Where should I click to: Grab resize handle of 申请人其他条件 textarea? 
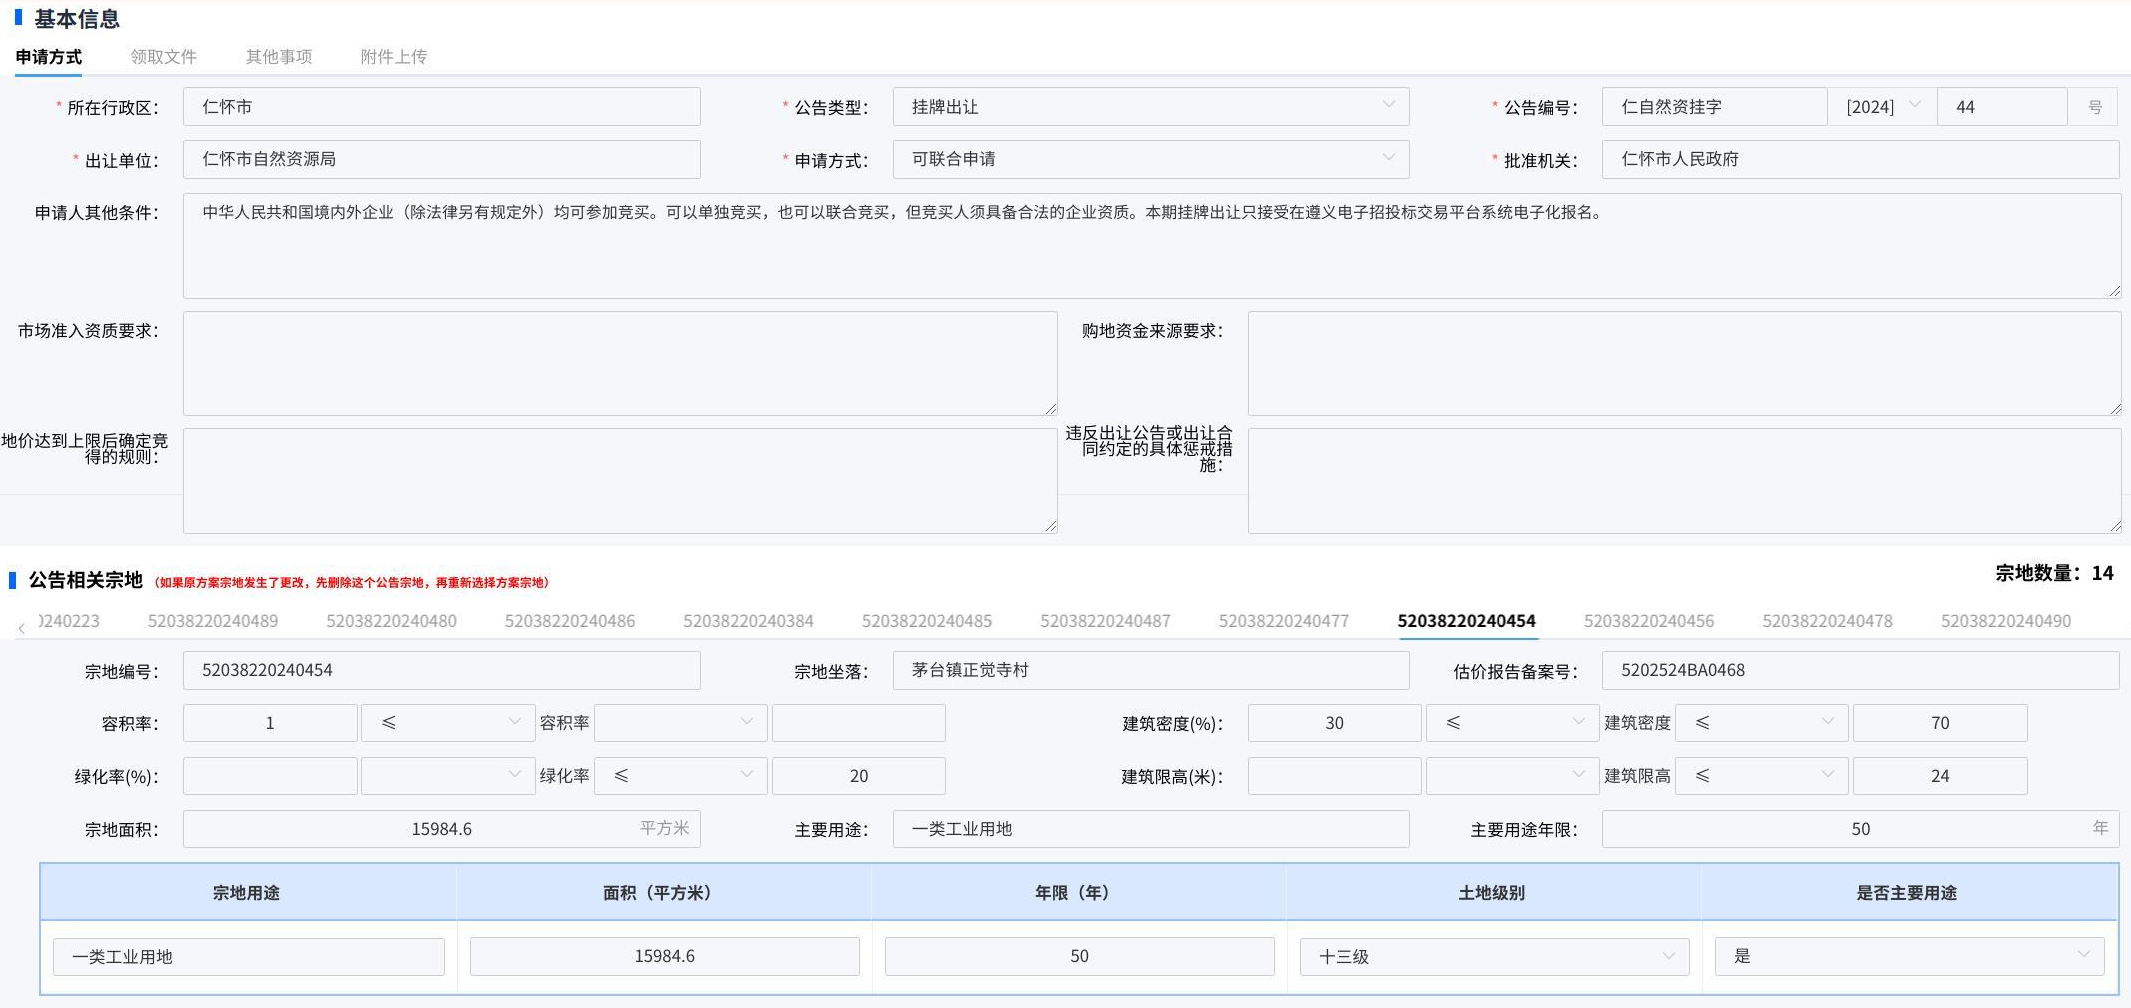pos(2113,291)
